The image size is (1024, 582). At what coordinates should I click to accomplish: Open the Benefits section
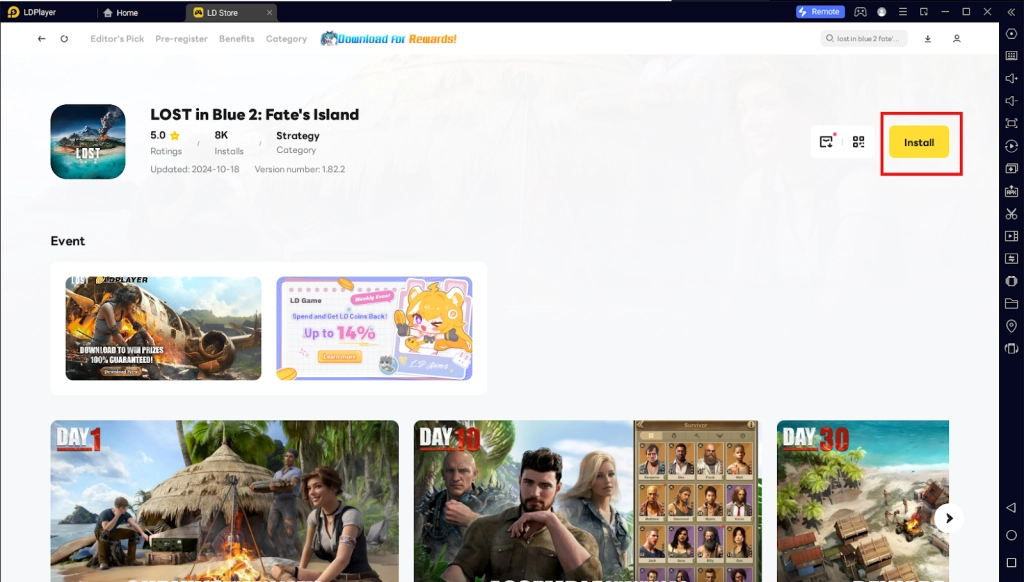236,39
